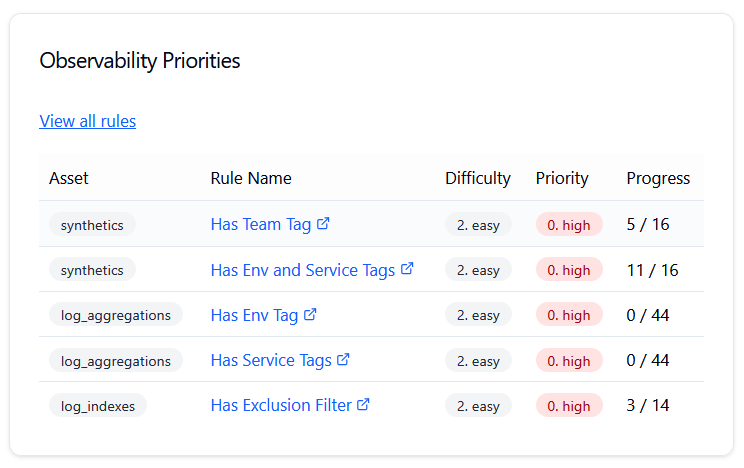Click external link icon beside Has Exclusion Filter
744x468 pixels.
tap(364, 405)
